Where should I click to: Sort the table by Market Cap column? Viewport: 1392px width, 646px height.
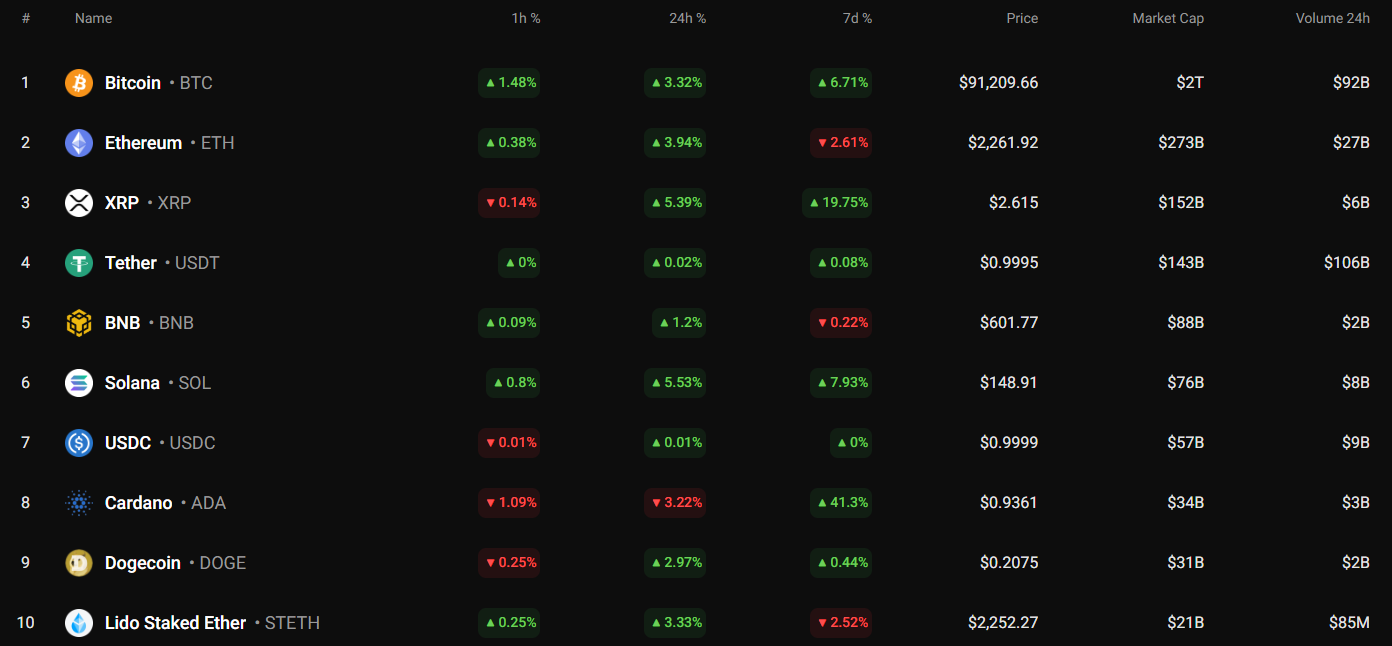[x=1167, y=18]
